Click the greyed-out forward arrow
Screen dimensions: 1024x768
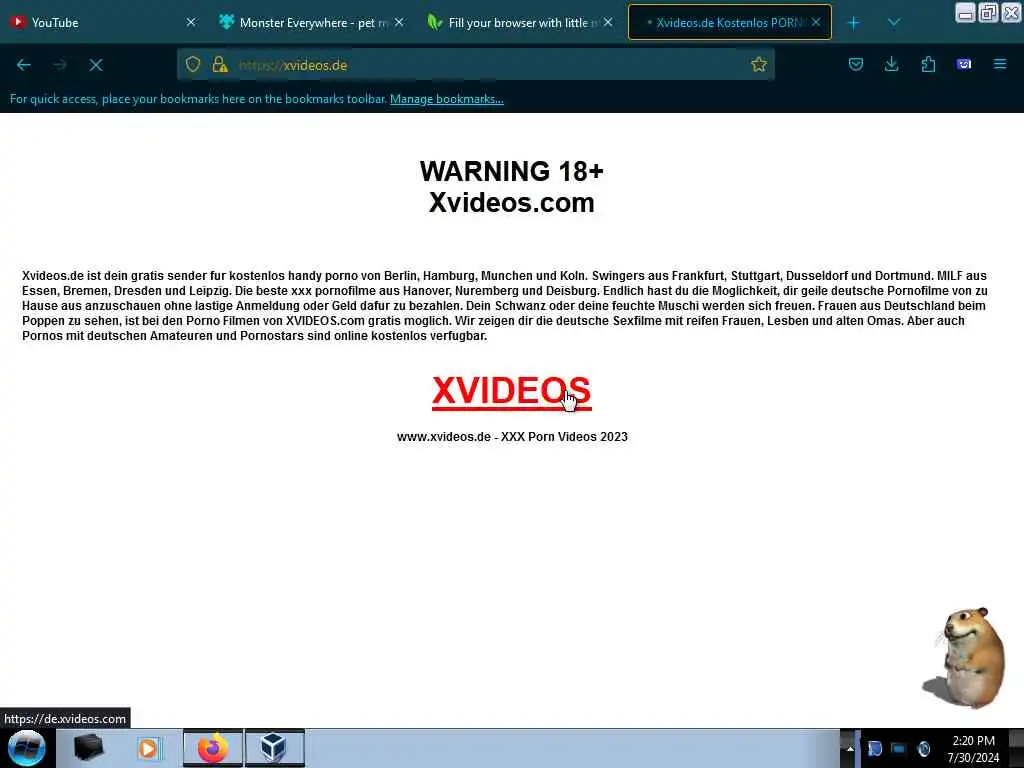coord(59,65)
